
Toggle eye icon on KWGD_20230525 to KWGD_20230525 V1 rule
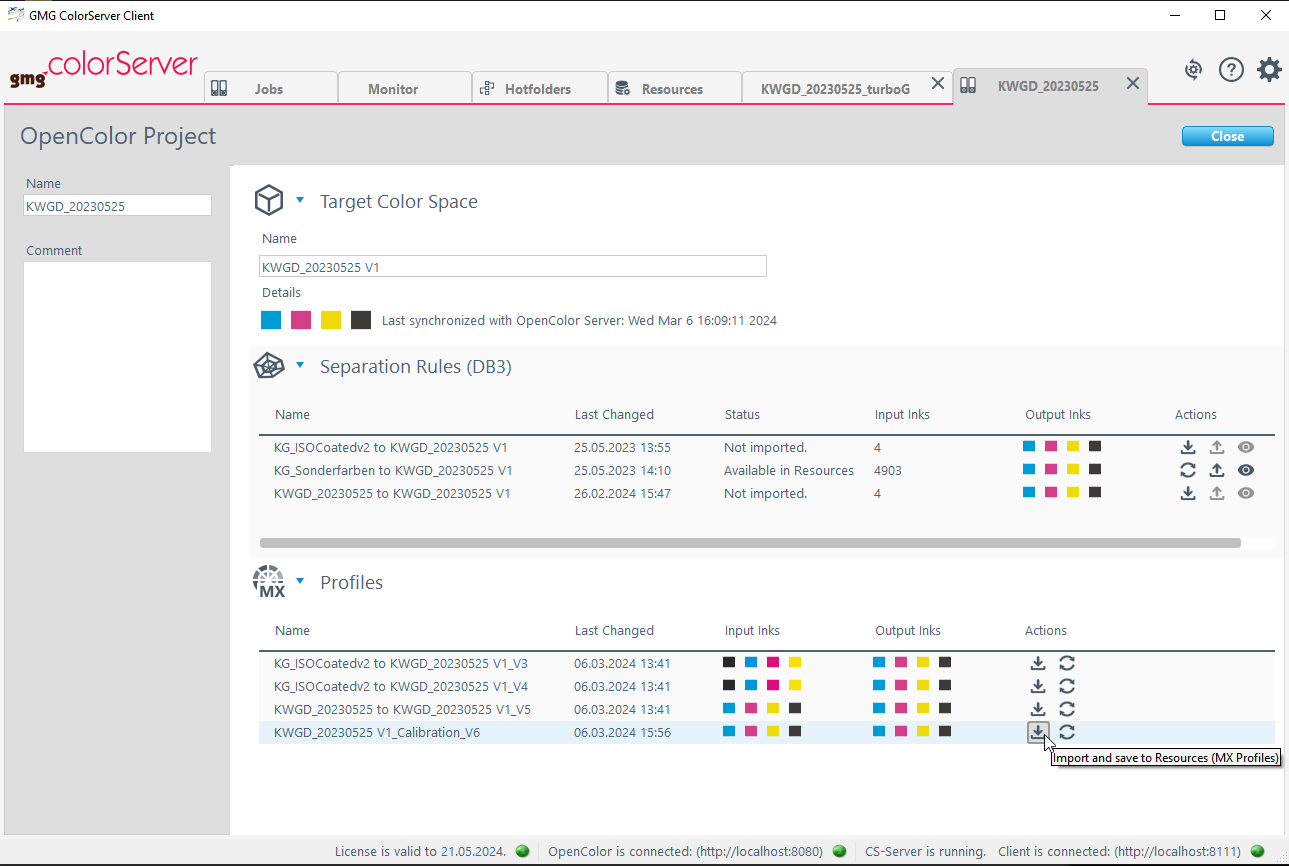click(x=1246, y=493)
